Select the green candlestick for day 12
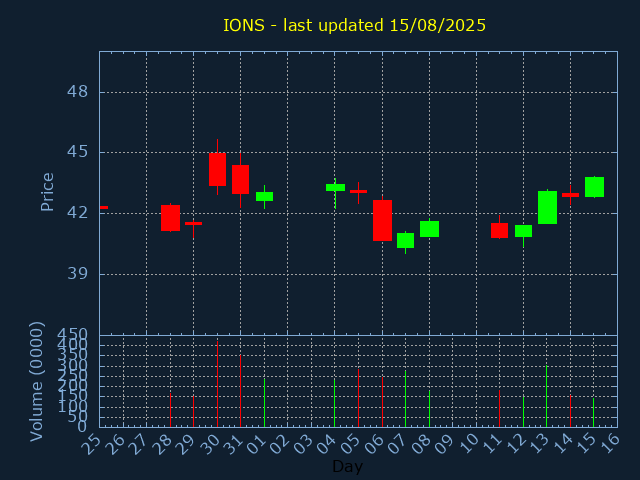640x480 pixels. coord(523,231)
